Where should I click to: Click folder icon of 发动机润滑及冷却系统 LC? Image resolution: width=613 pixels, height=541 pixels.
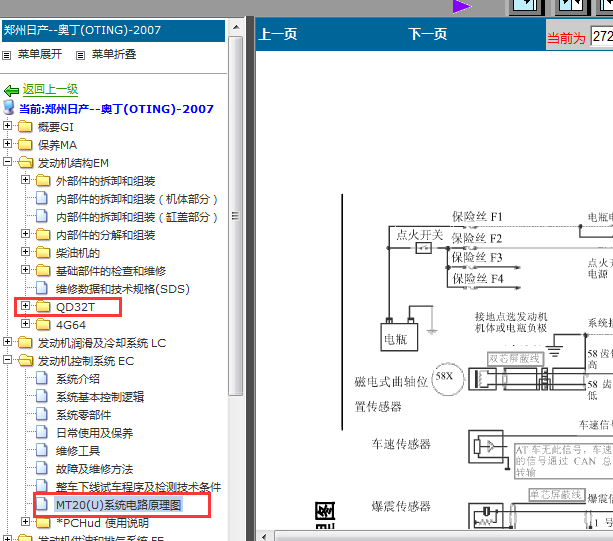pyautogui.click(x=25, y=342)
